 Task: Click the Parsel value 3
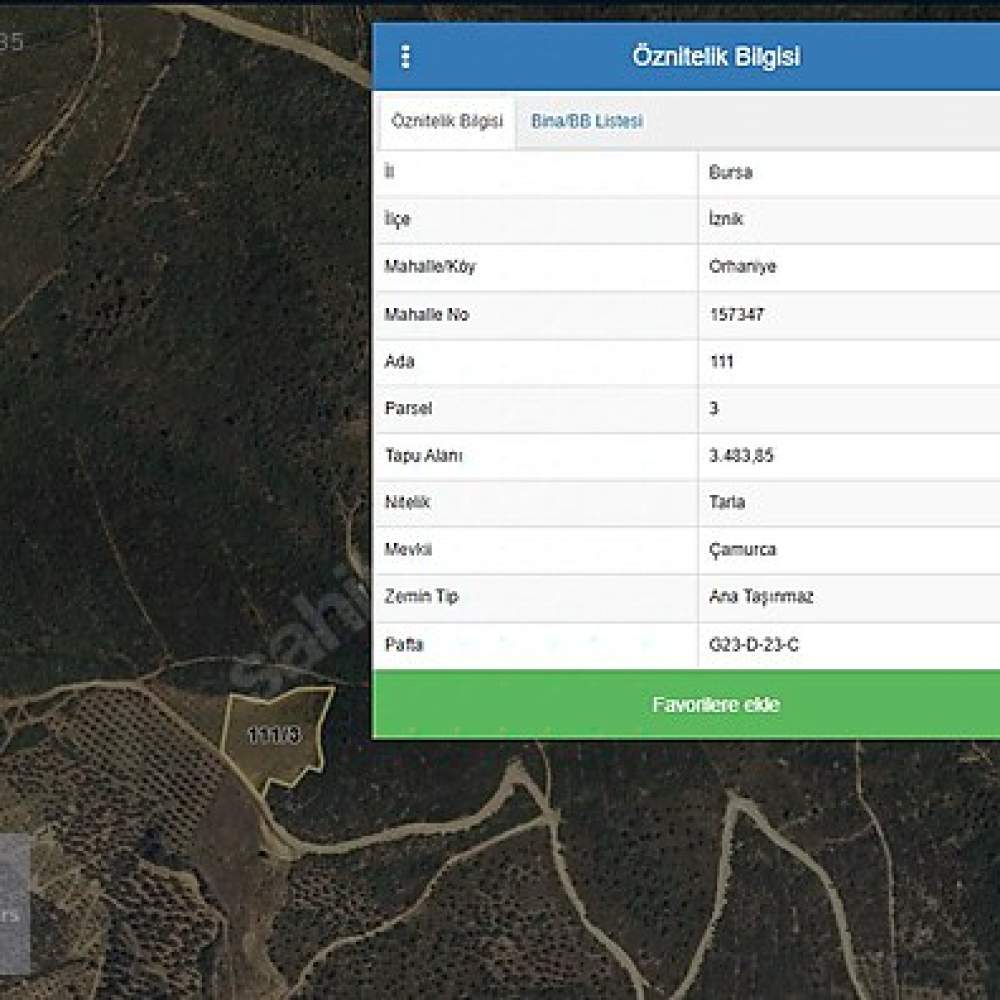click(x=714, y=408)
